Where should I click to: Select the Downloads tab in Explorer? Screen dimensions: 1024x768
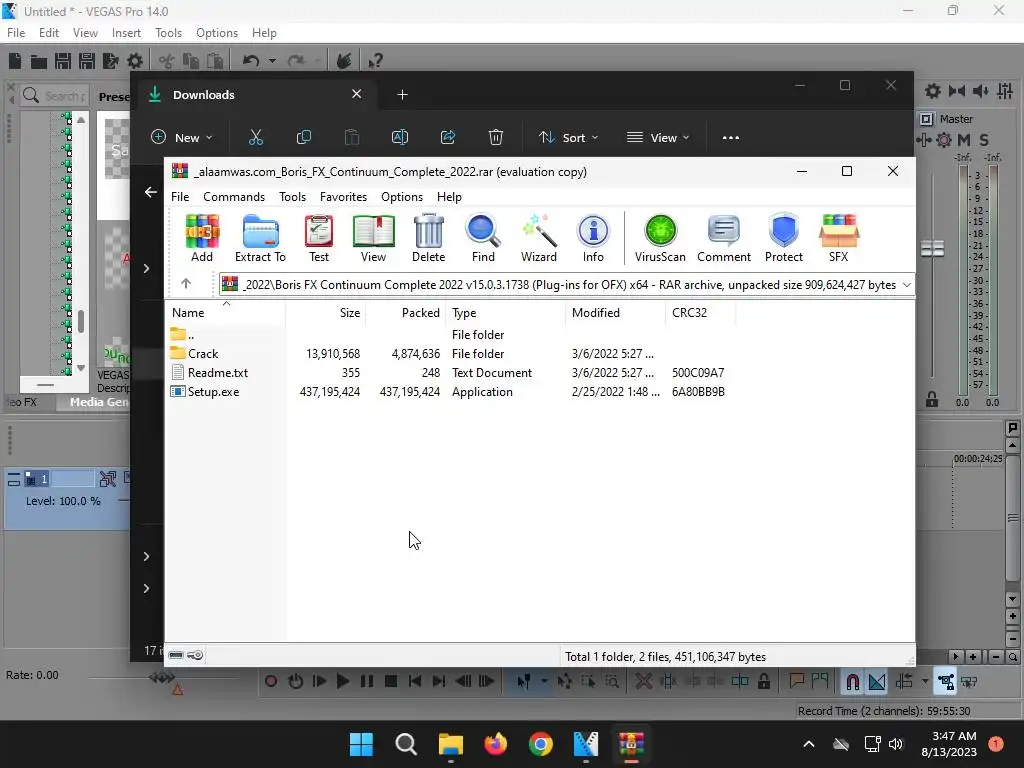[255, 95]
